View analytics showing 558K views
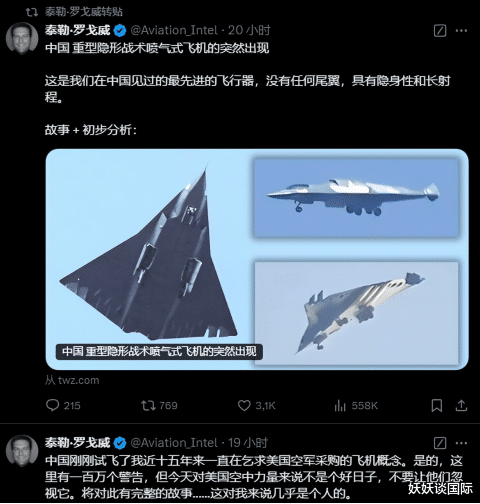The width and height of the screenshot is (480, 504). [340, 406]
